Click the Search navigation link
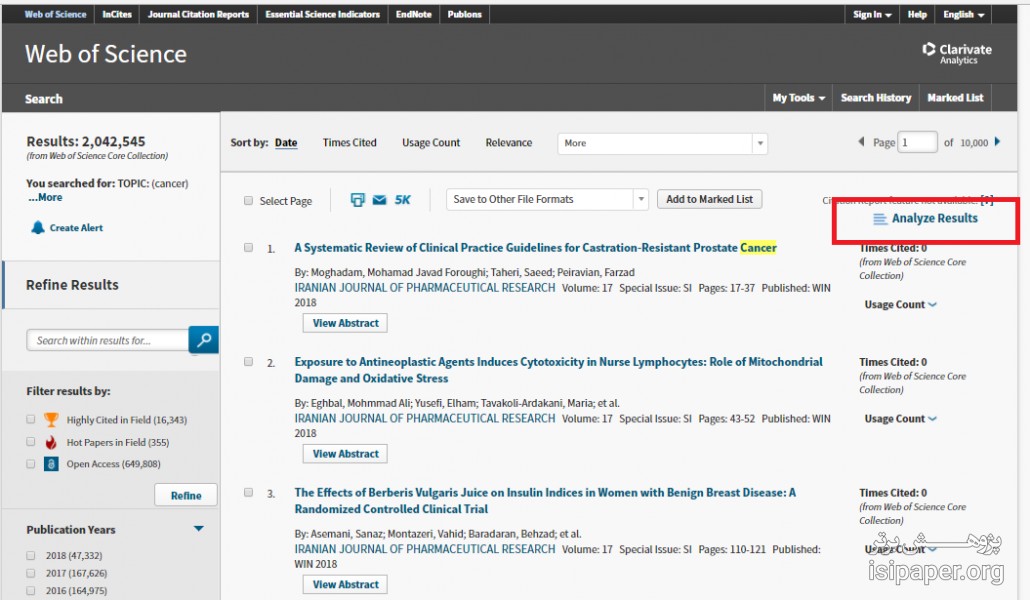Viewport: 1030px width, 600px height. [44, 99]
